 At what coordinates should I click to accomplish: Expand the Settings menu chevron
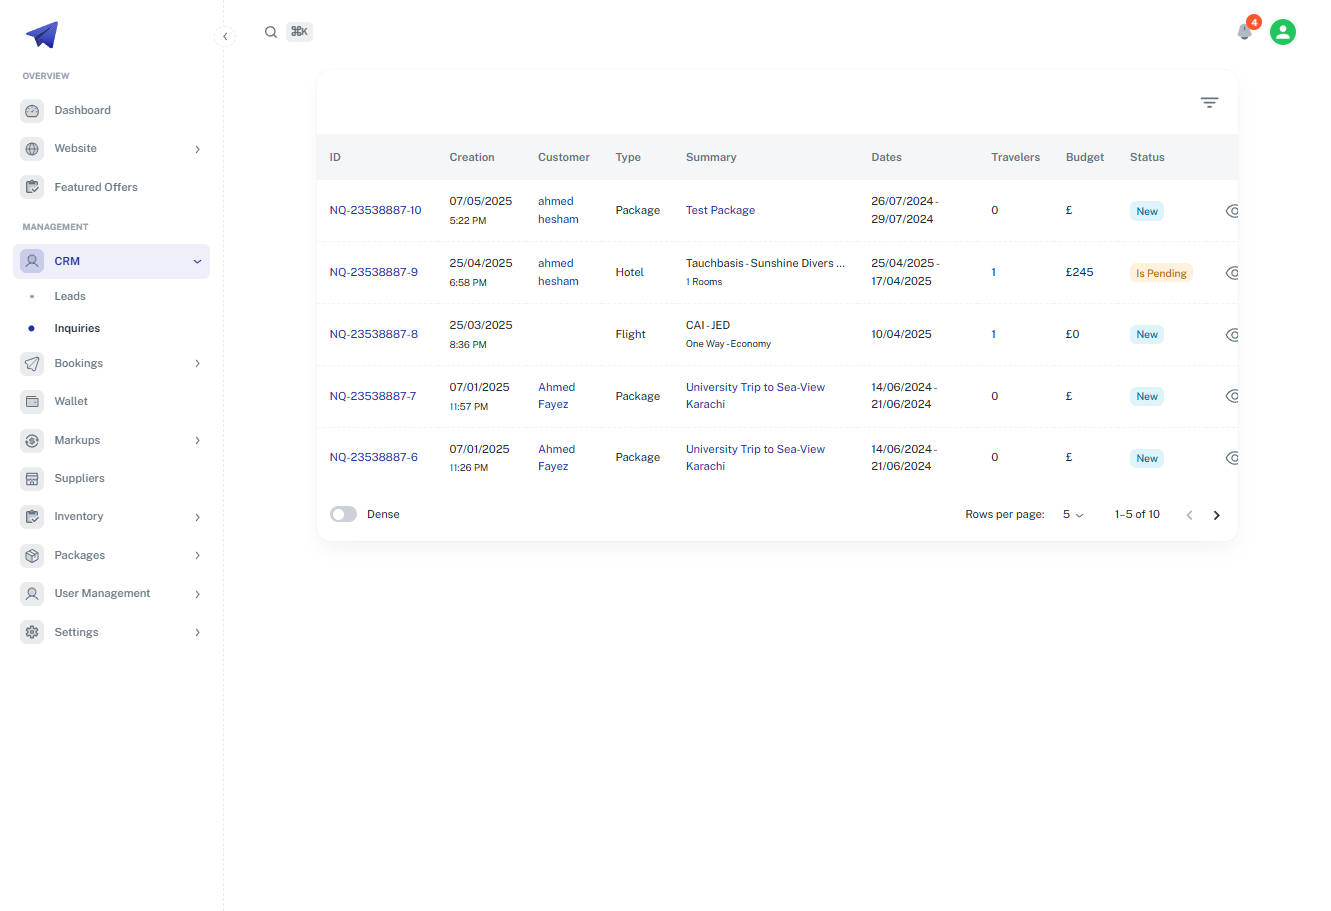198,633
